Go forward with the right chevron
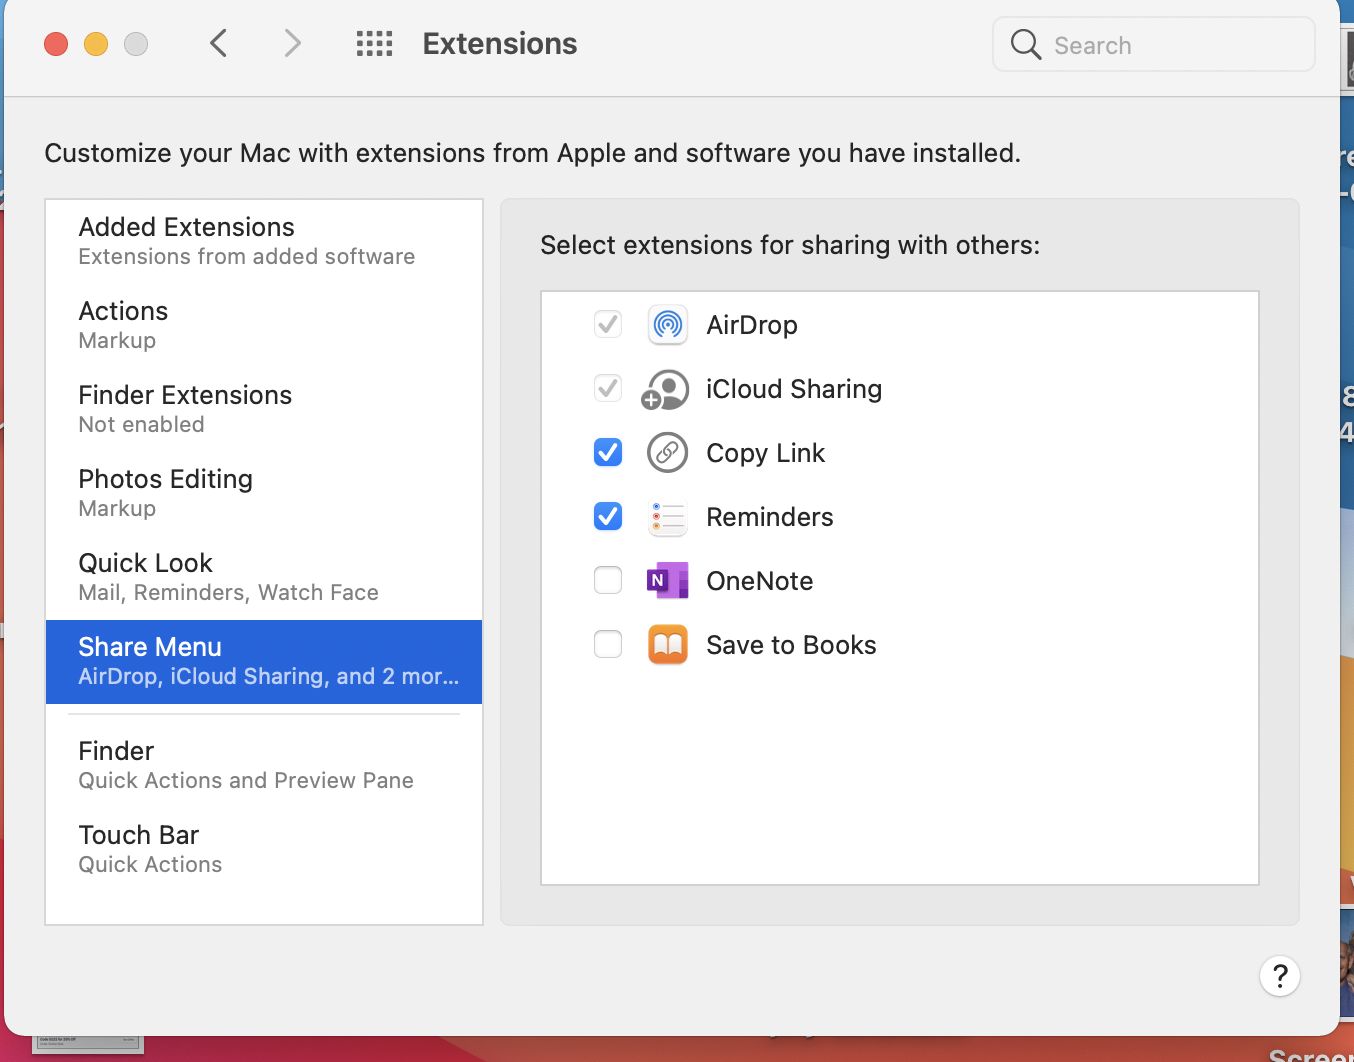The image size is (1354, 1062). tap(292, 44)
